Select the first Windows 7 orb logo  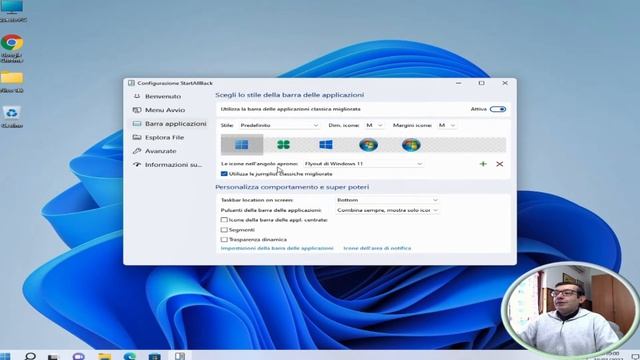368,144
